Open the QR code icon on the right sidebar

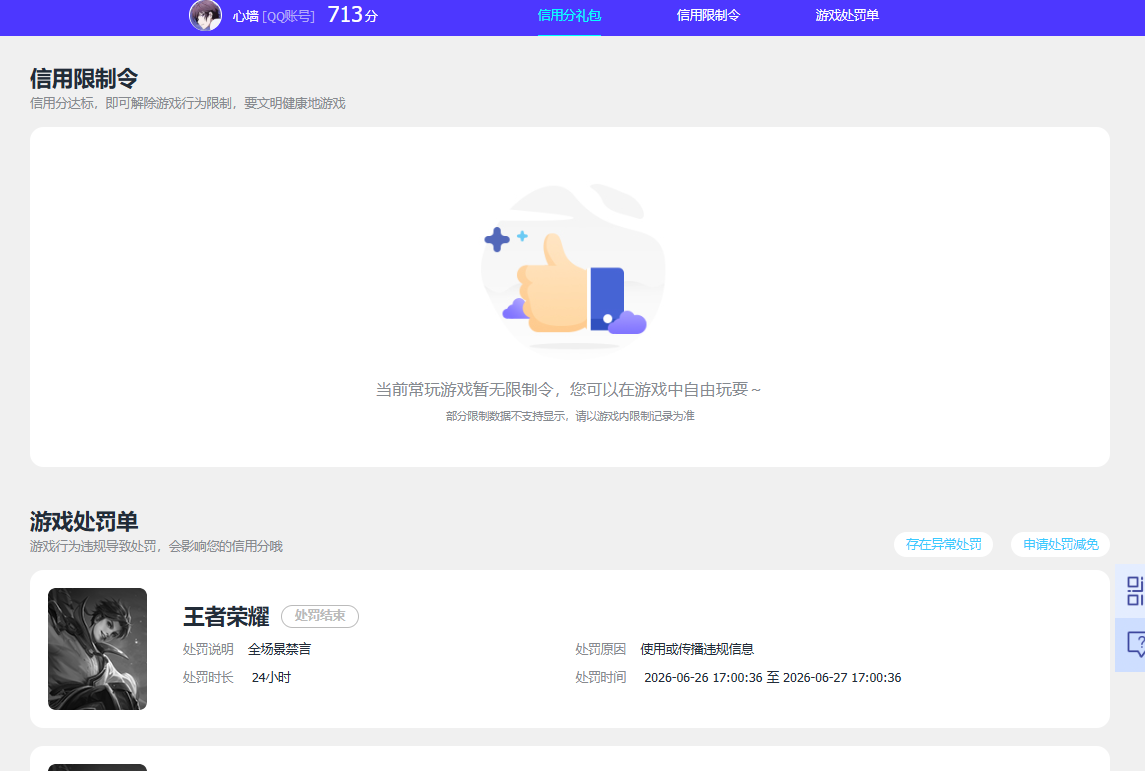(1134, 591)
